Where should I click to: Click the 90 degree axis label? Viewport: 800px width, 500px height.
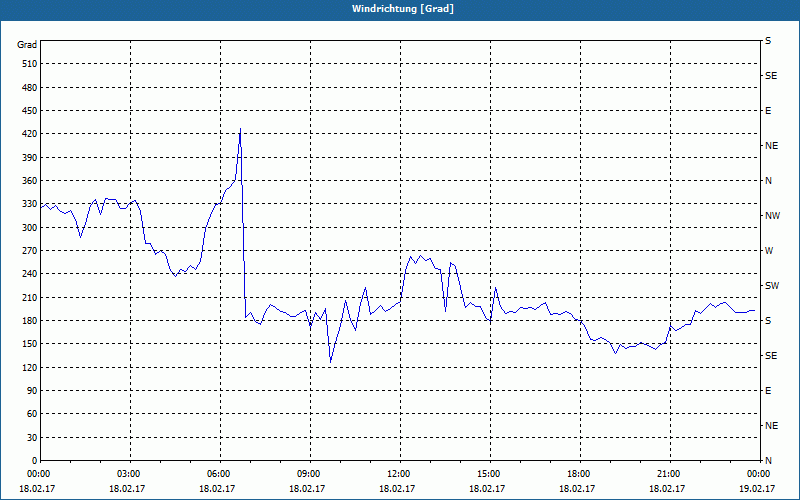pyautogui.click(x=32, y=391)
